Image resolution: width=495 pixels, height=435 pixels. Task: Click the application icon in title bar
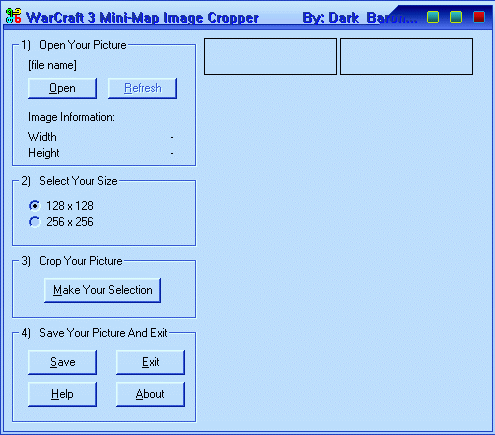(x=13, y=16)
